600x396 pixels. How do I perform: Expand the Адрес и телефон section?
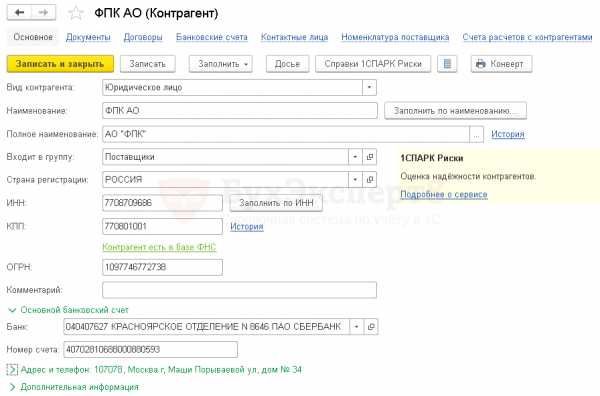pyautogui.click(x=12, y=370)
